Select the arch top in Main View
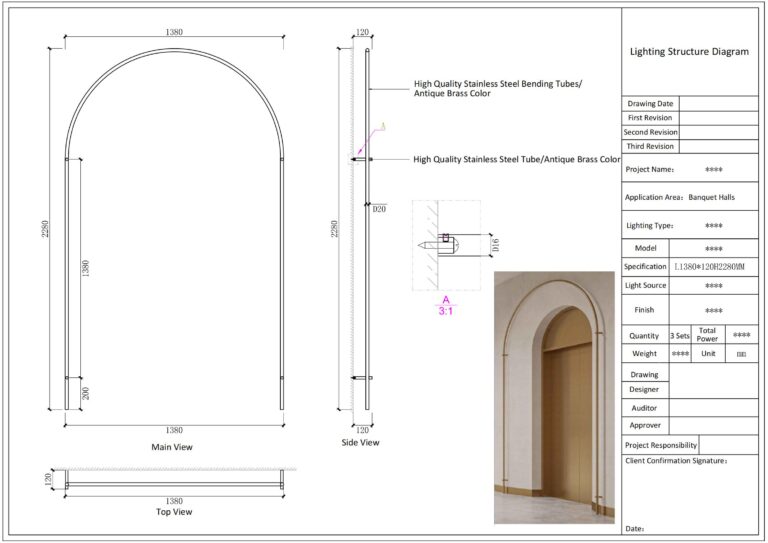This screenshot has height=543, width=768. coord(174,52)
